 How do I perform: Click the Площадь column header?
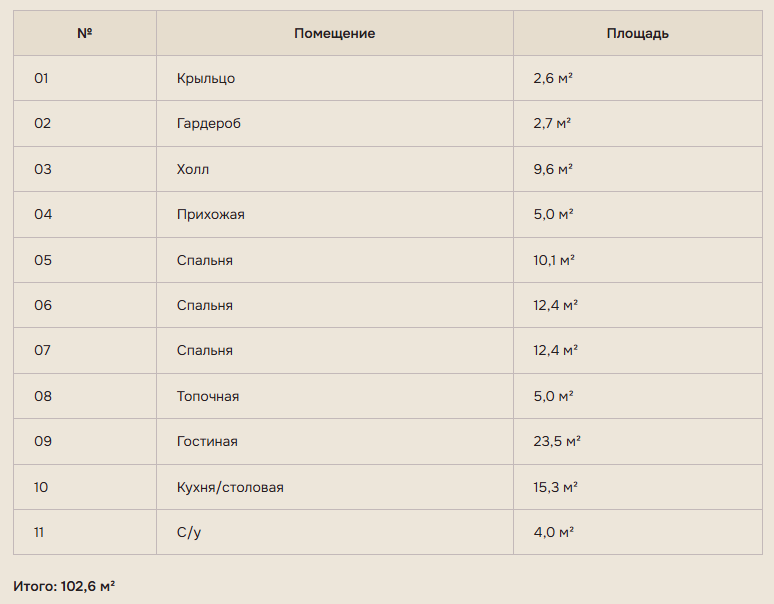638,33
